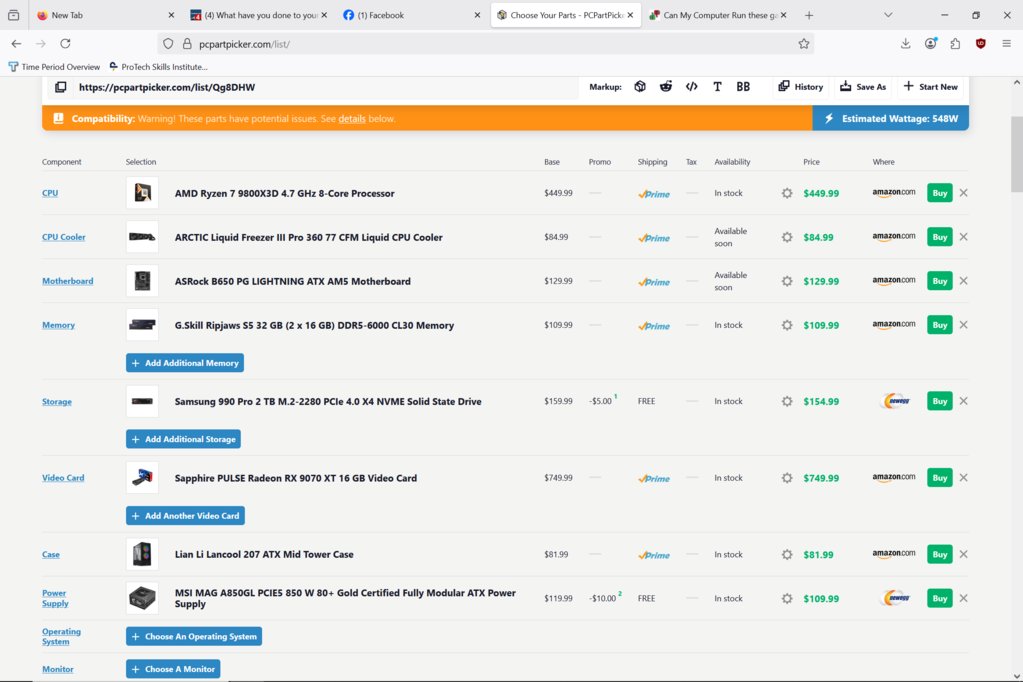Click Add Additional Storage button

(183, 439)
